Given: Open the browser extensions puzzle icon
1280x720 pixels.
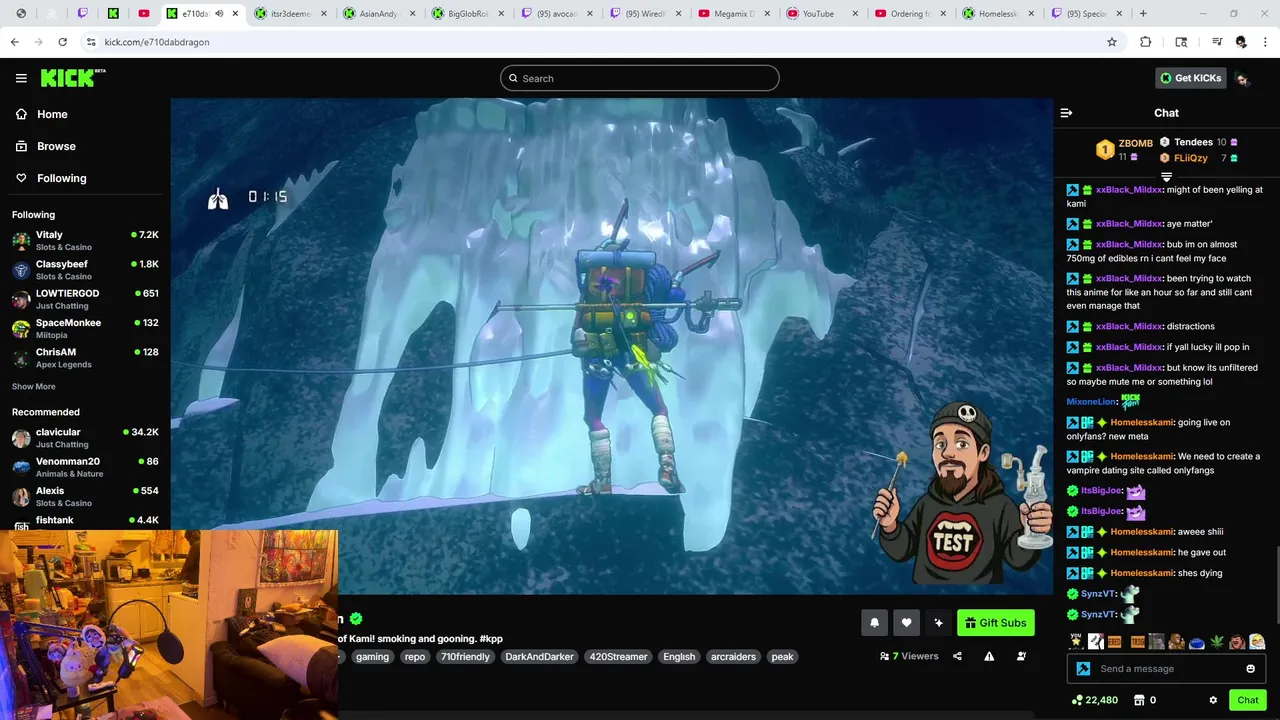Looking at the screenshot, I should pyautogui.click(x=1146, y=42).
